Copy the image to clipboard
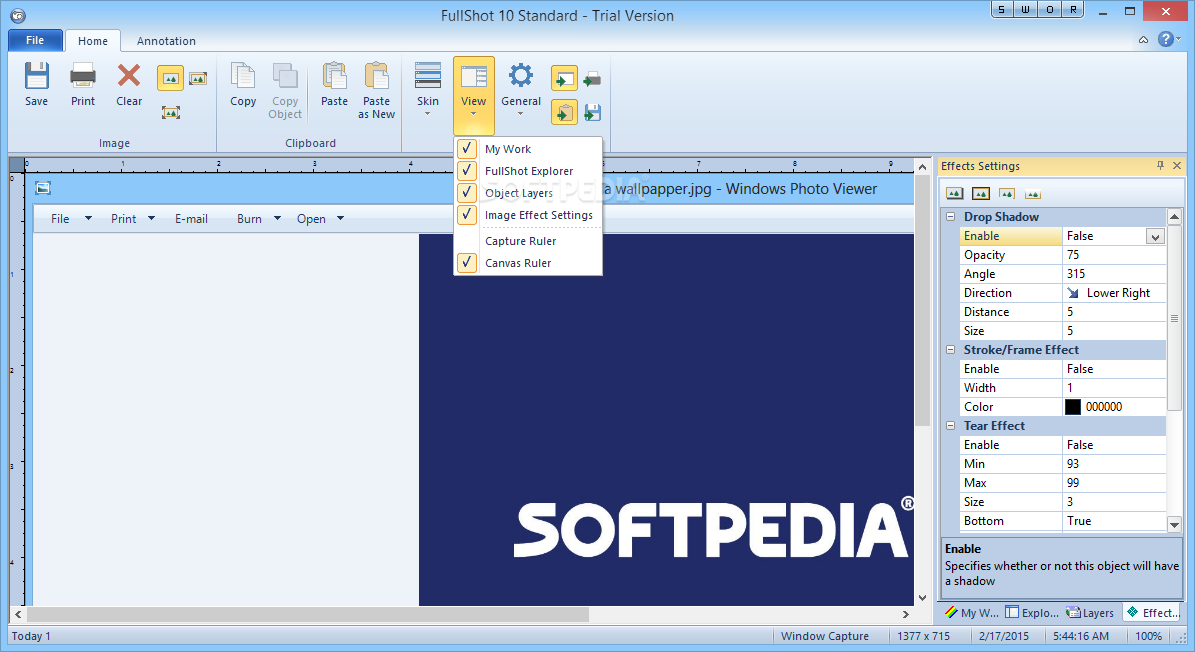 [x=243, y=85]
